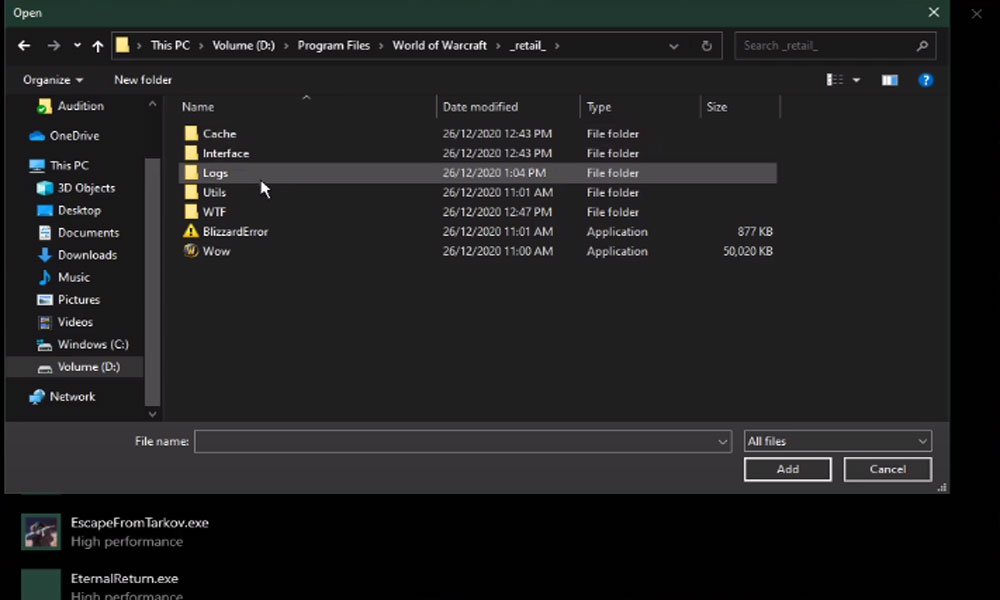Screen dimensions: 1000x600
Task: Toggle the preview pane
Action: tap(890, 80)
